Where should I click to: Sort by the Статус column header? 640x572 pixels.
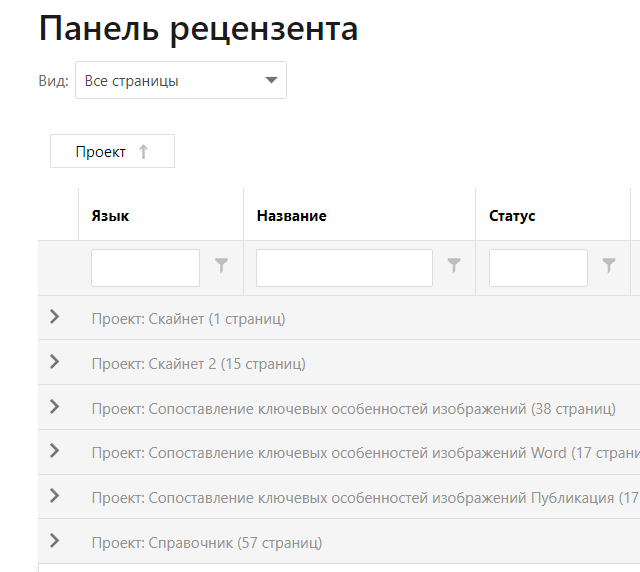click(x=512, y=216)
